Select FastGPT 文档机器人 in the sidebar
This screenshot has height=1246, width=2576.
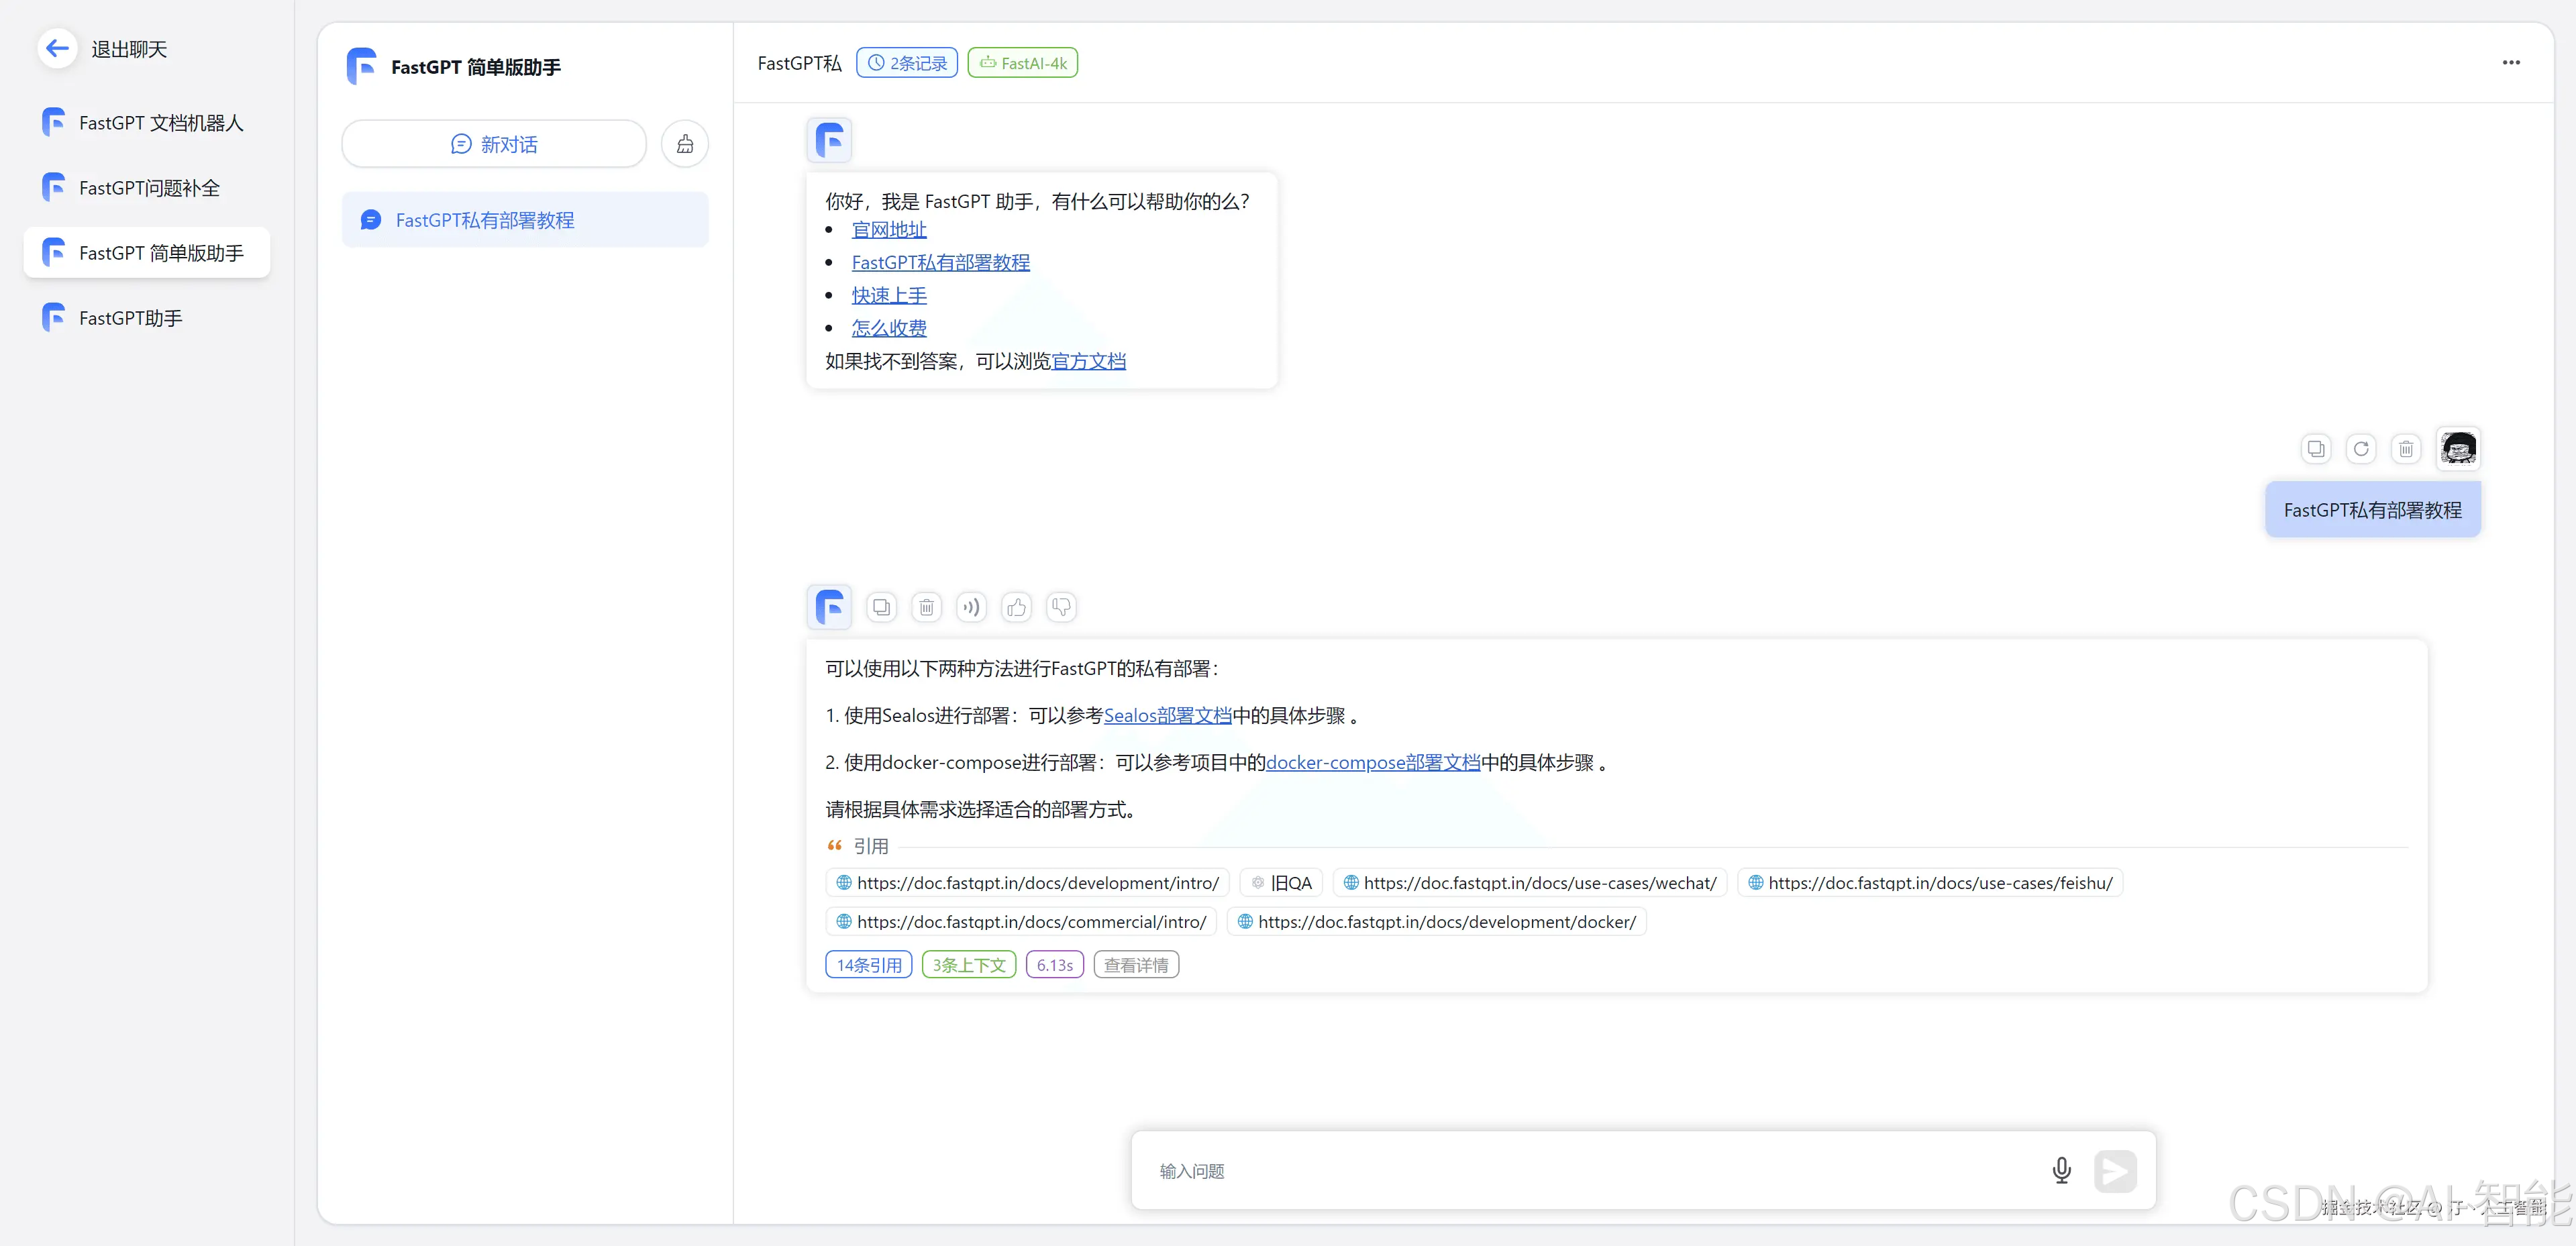tap(160, 123)
